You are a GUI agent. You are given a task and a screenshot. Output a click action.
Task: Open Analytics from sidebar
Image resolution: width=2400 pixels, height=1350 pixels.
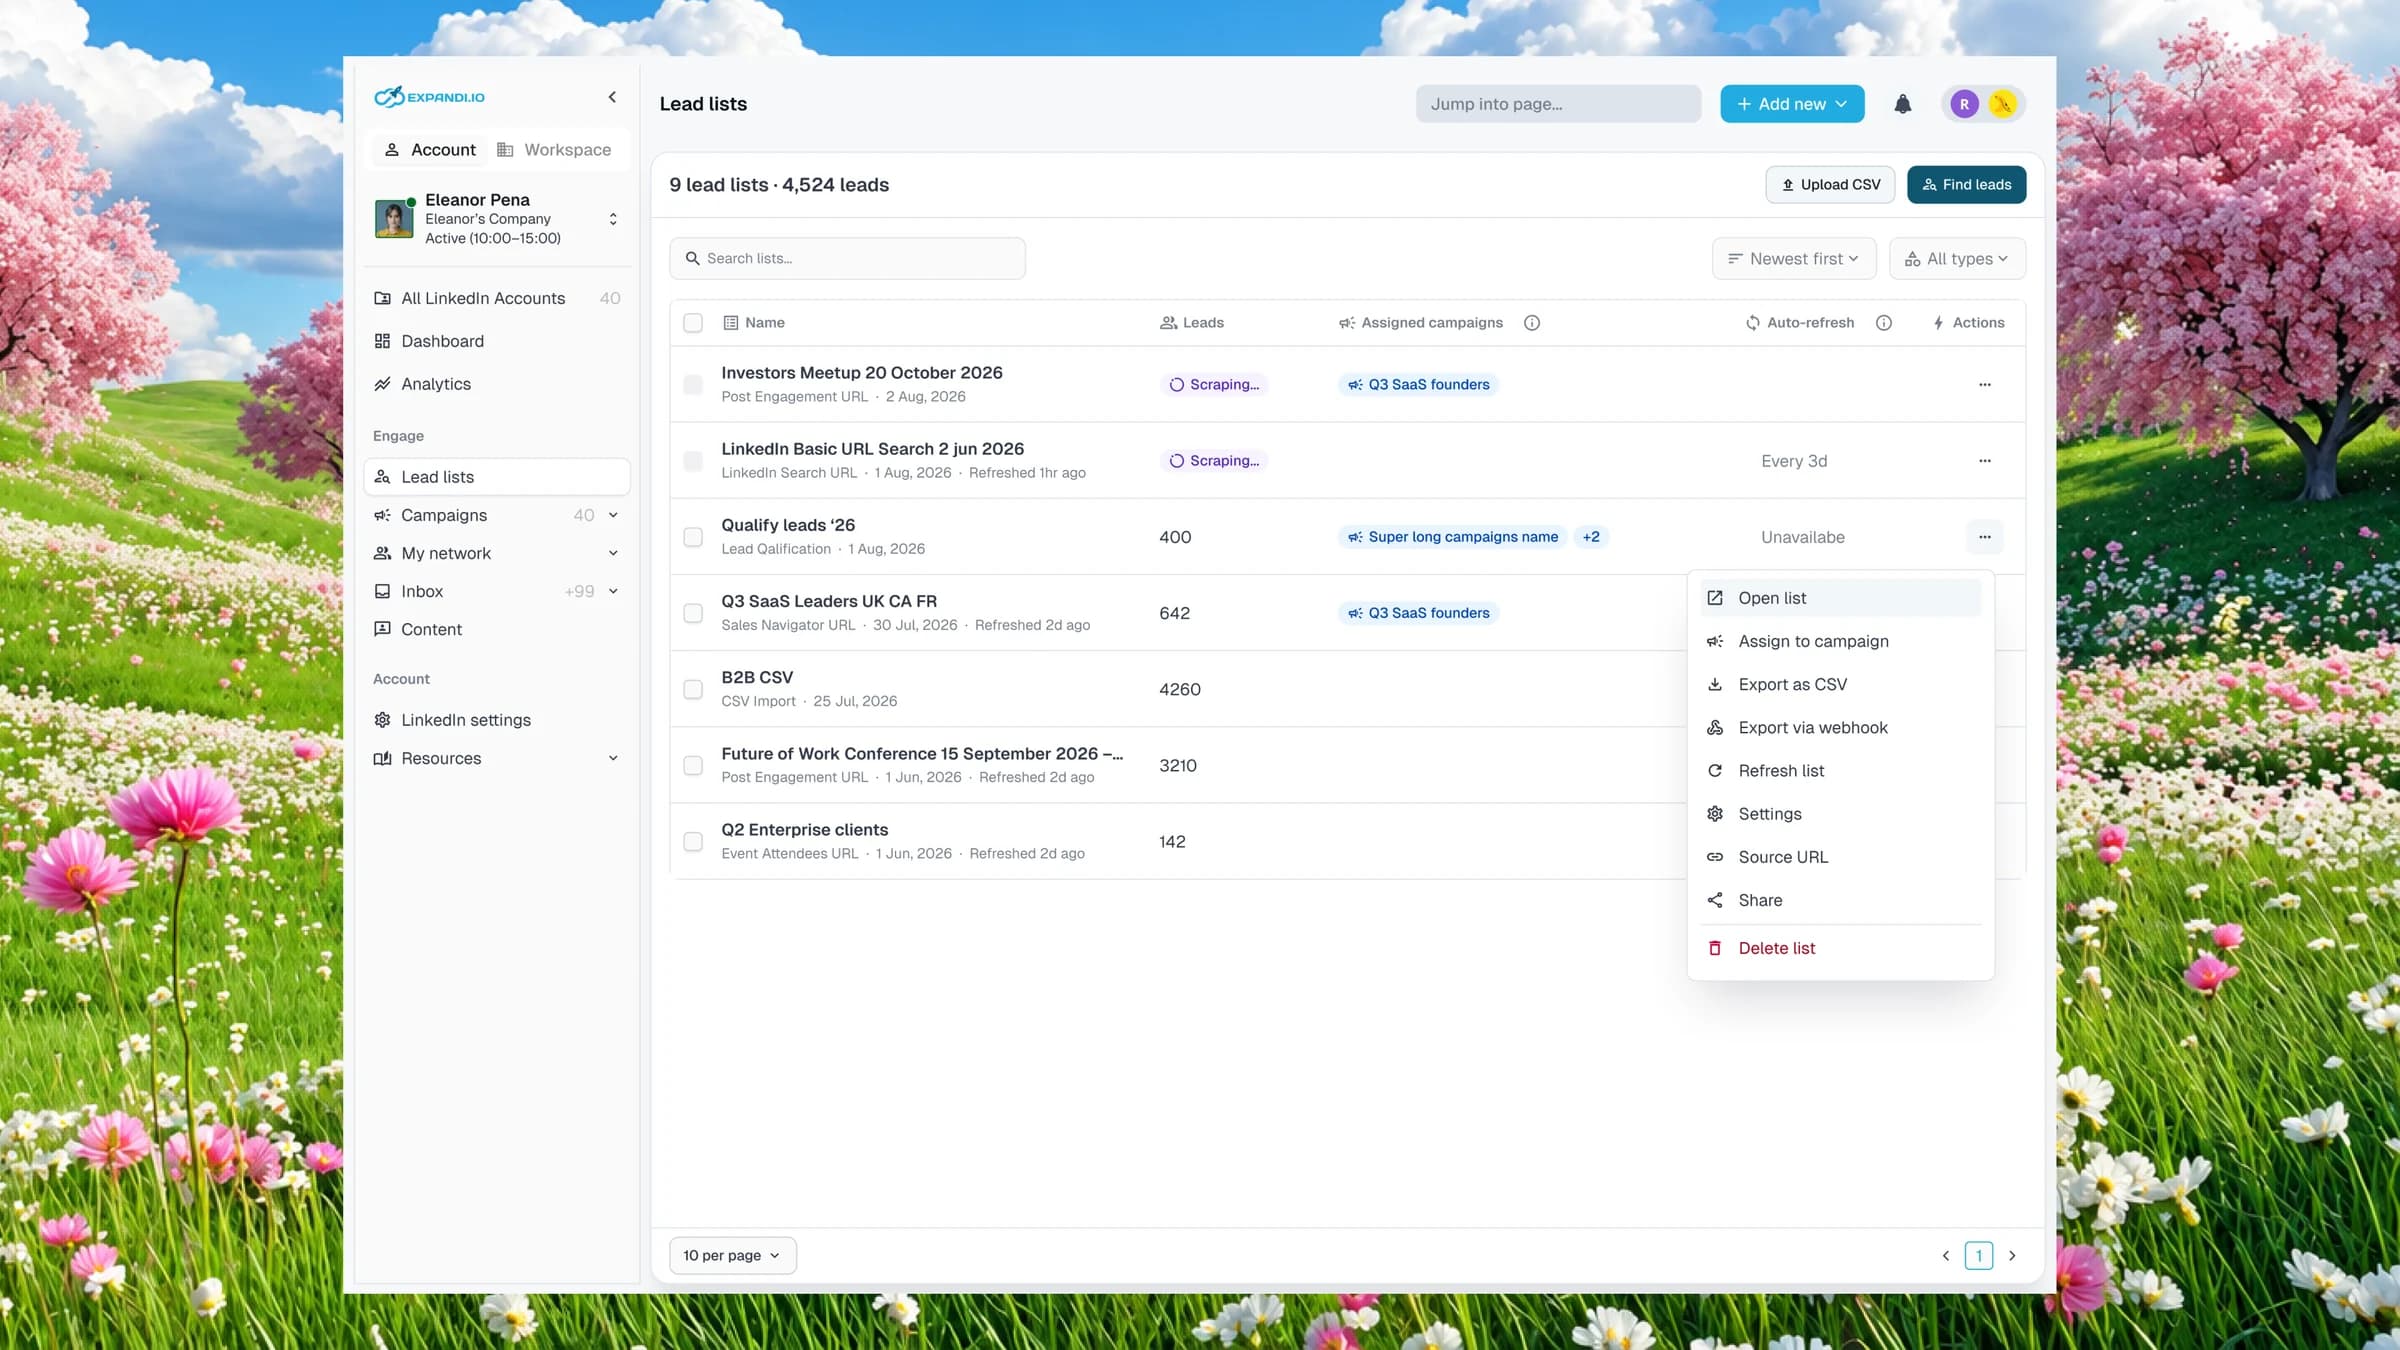[x=497, y=384]
